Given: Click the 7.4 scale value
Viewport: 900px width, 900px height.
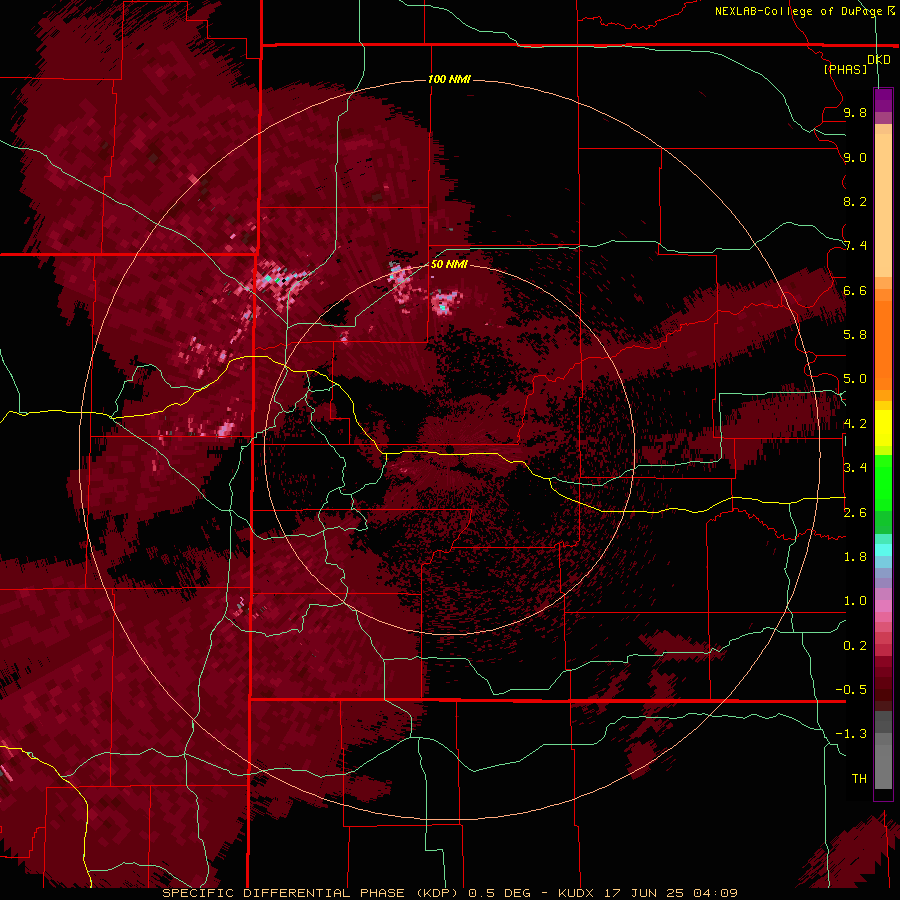Looking at the screenshot, I should point(855,246).
